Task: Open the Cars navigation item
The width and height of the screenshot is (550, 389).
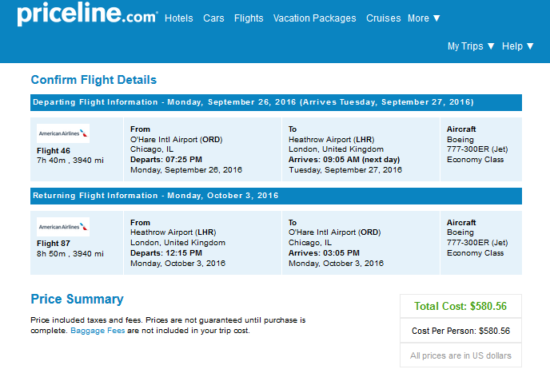Action: pos(214,18)
